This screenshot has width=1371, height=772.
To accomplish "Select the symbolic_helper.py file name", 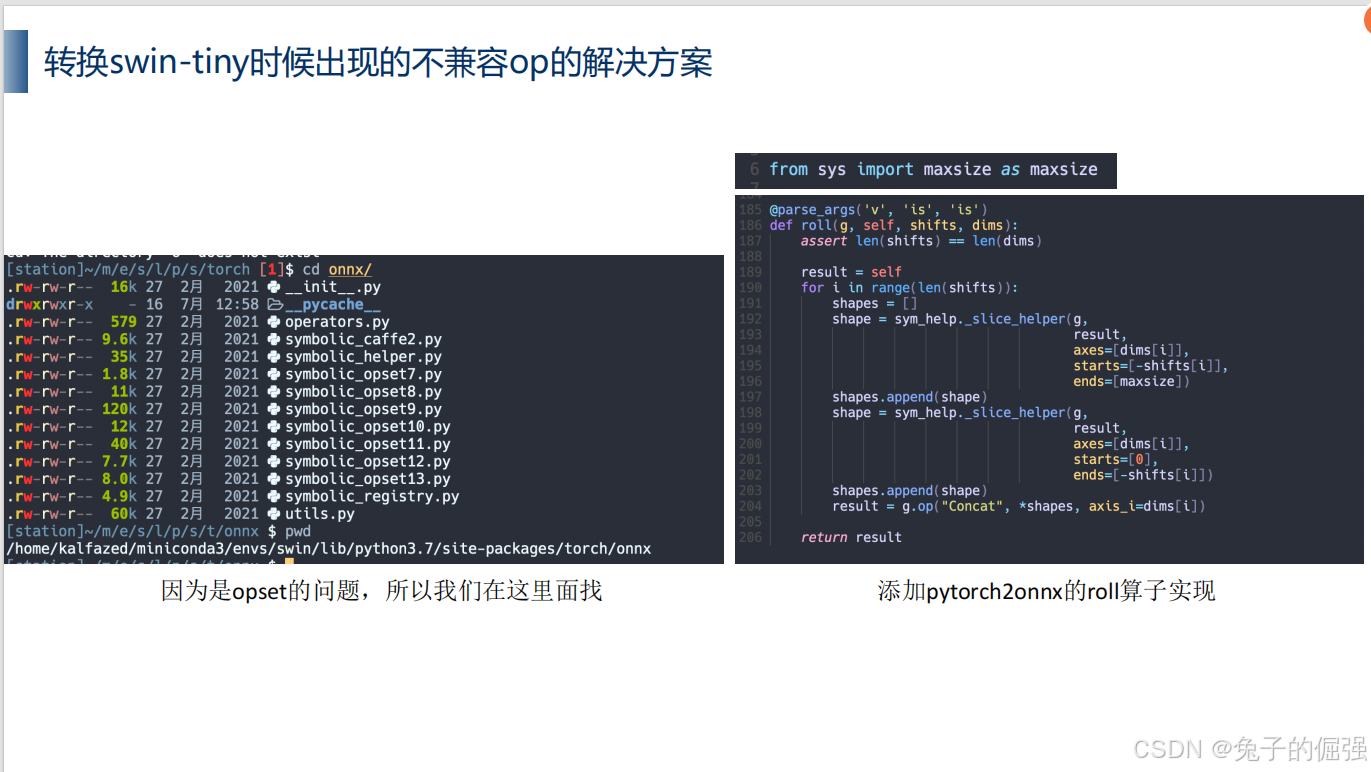I will [363, 357].
